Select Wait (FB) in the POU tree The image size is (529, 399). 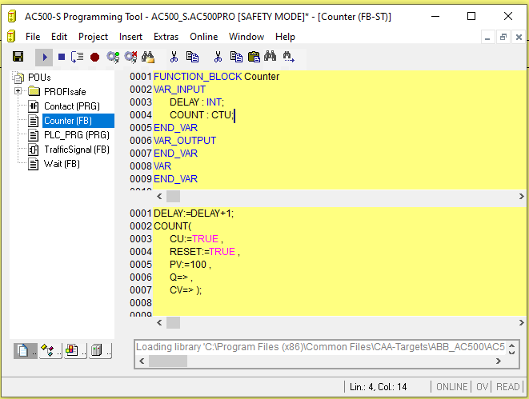[x=61, y=164]
